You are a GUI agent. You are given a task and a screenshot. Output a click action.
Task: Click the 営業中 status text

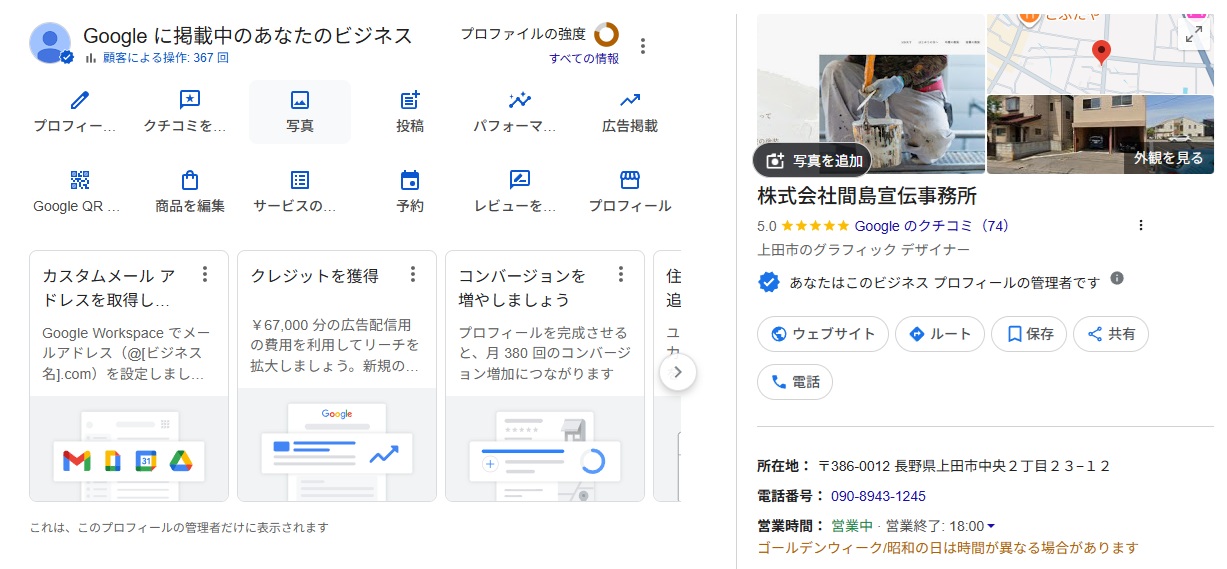852,526
